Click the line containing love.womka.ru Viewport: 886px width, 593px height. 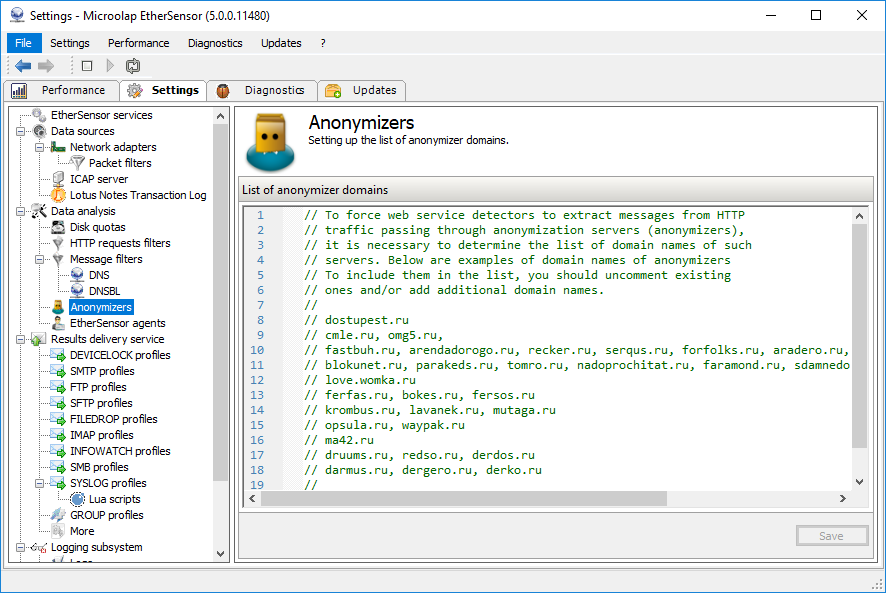click(x=359, y=380)
